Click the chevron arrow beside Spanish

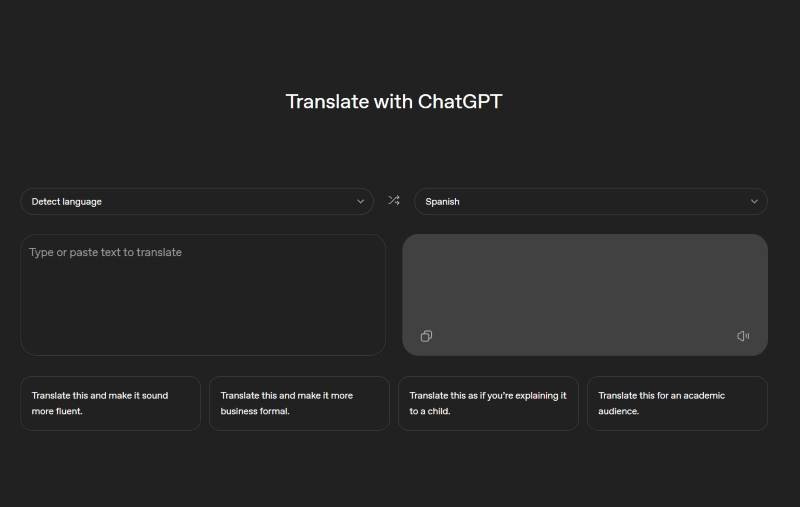click(x=755, y=201)
